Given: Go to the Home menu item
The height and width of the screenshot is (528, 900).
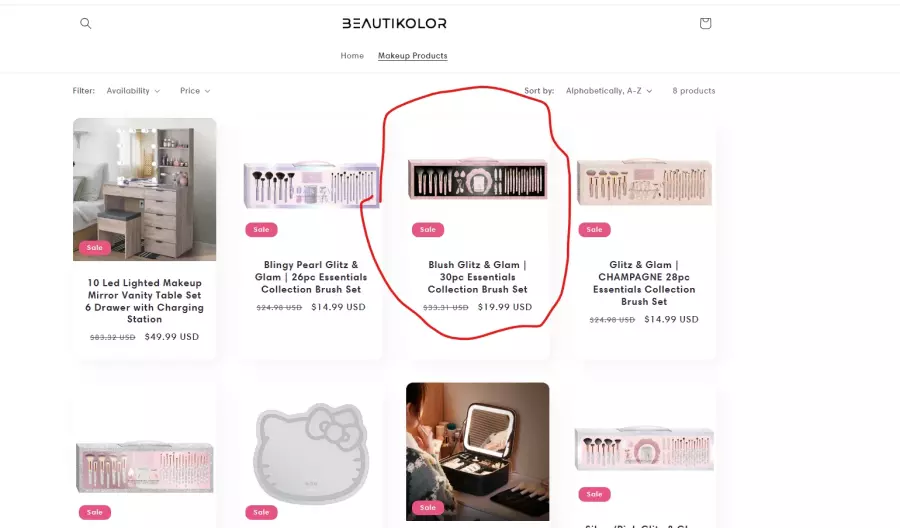Looking at the screenshot, I should (352, 56).
